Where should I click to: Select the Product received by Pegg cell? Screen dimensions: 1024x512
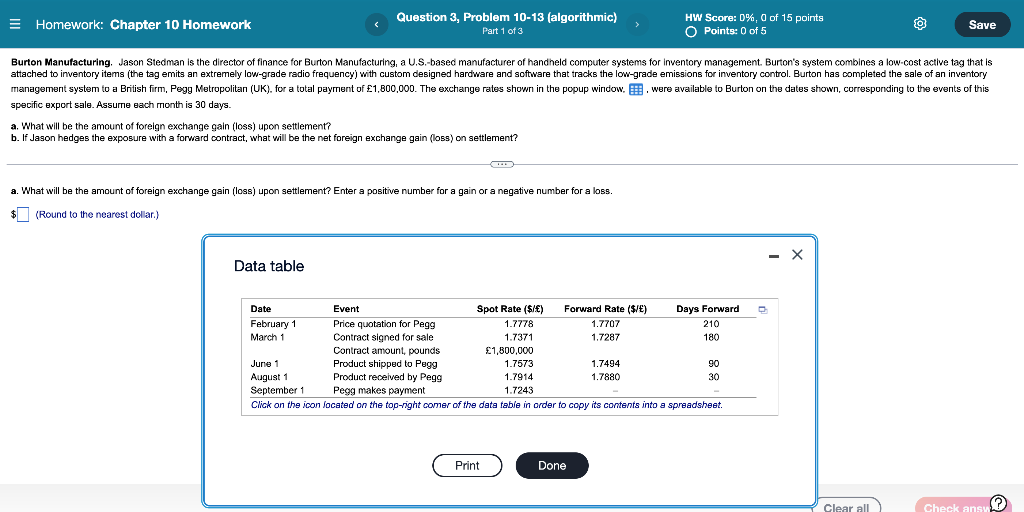click(387, 377)
